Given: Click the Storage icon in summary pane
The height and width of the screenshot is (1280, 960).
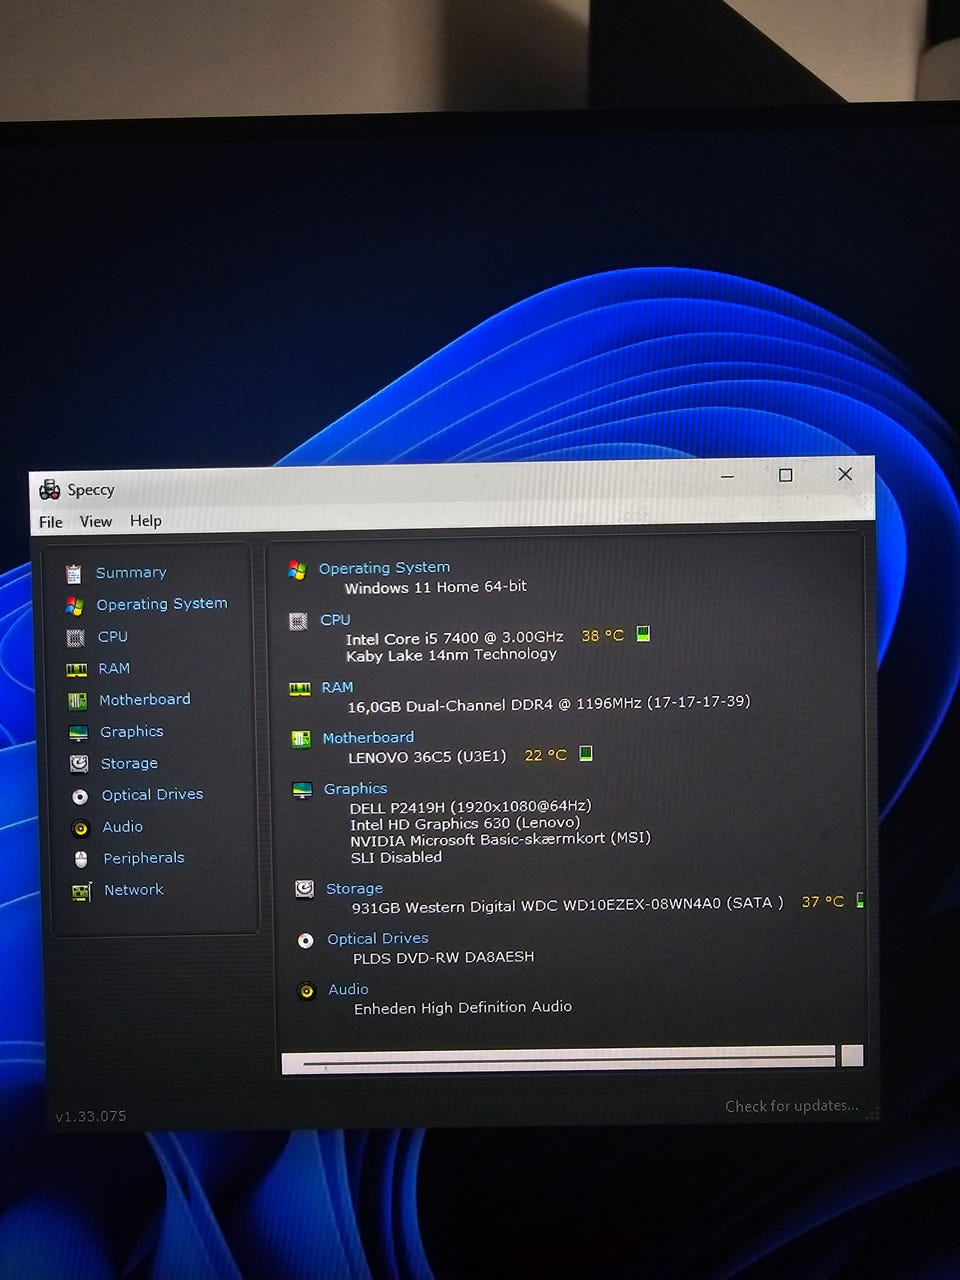Looking at the screenshot, I should pos(304,889).
